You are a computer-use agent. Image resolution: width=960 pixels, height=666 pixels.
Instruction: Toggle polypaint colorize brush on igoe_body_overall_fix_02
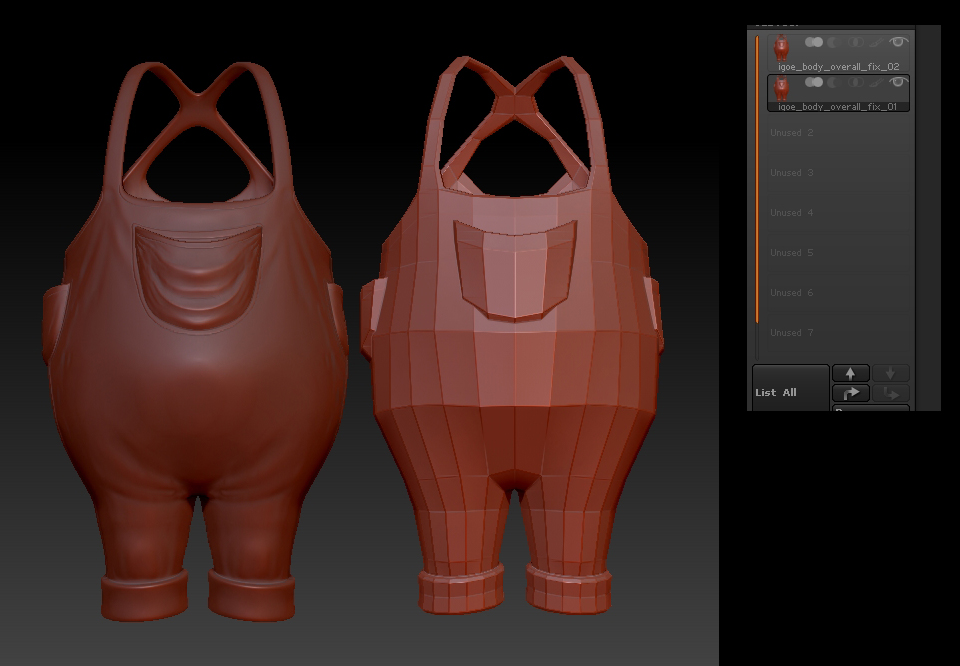click(x=877, y=43)
